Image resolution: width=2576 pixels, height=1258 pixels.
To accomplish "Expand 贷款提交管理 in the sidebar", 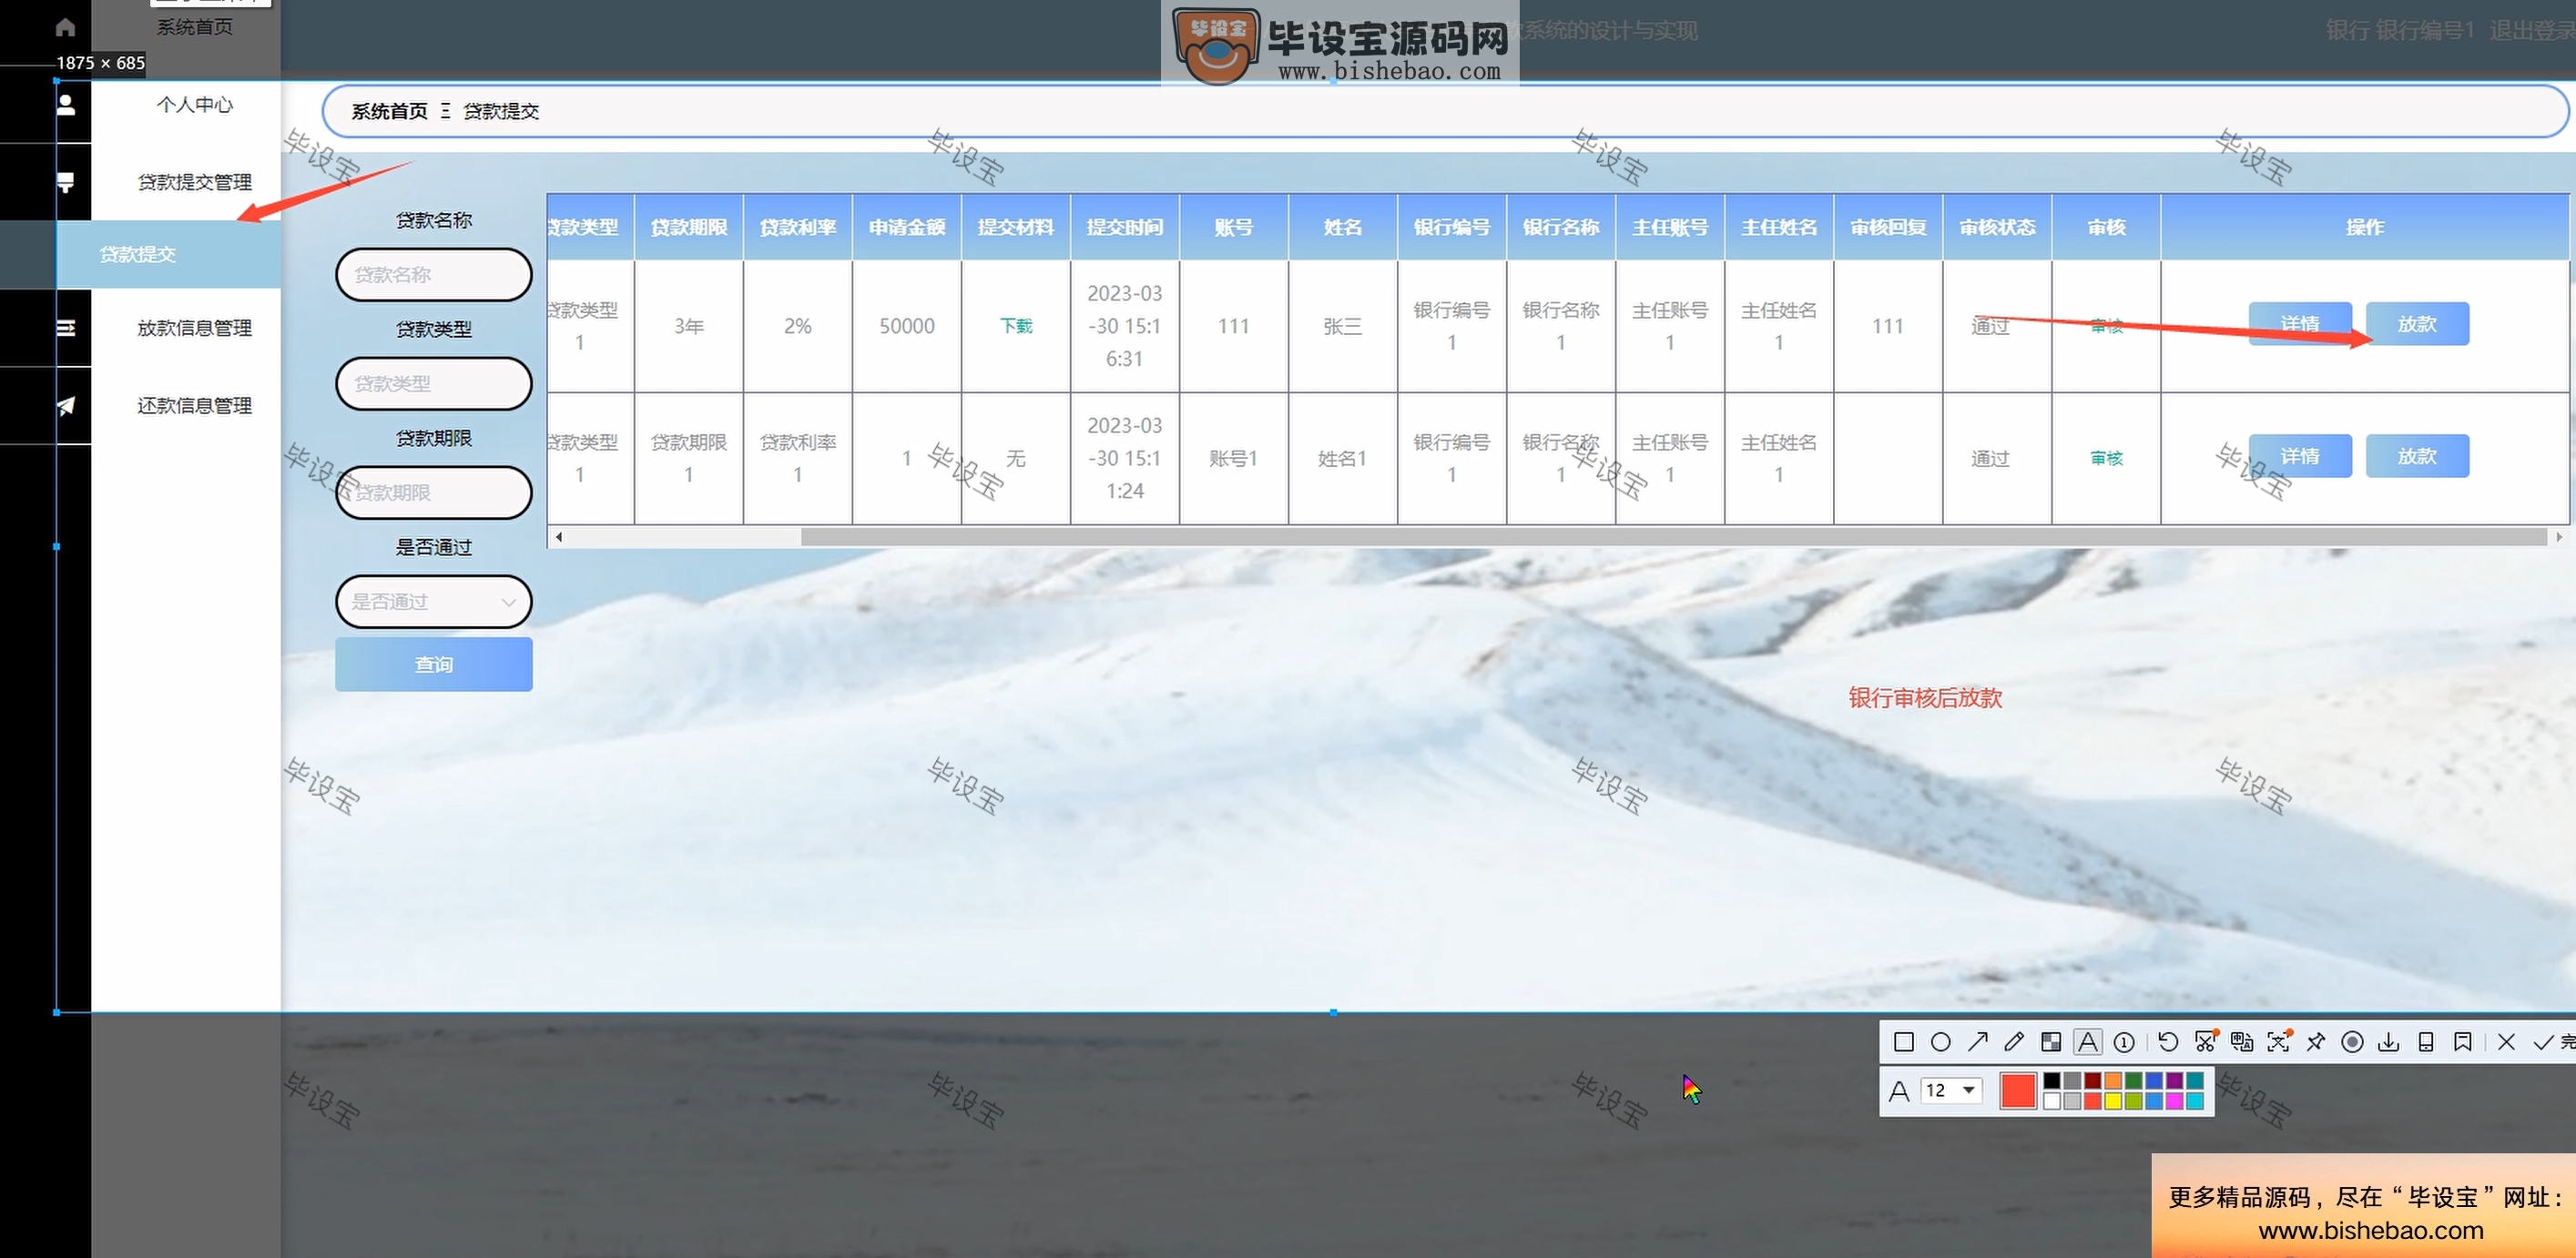I will coord(195,182).
